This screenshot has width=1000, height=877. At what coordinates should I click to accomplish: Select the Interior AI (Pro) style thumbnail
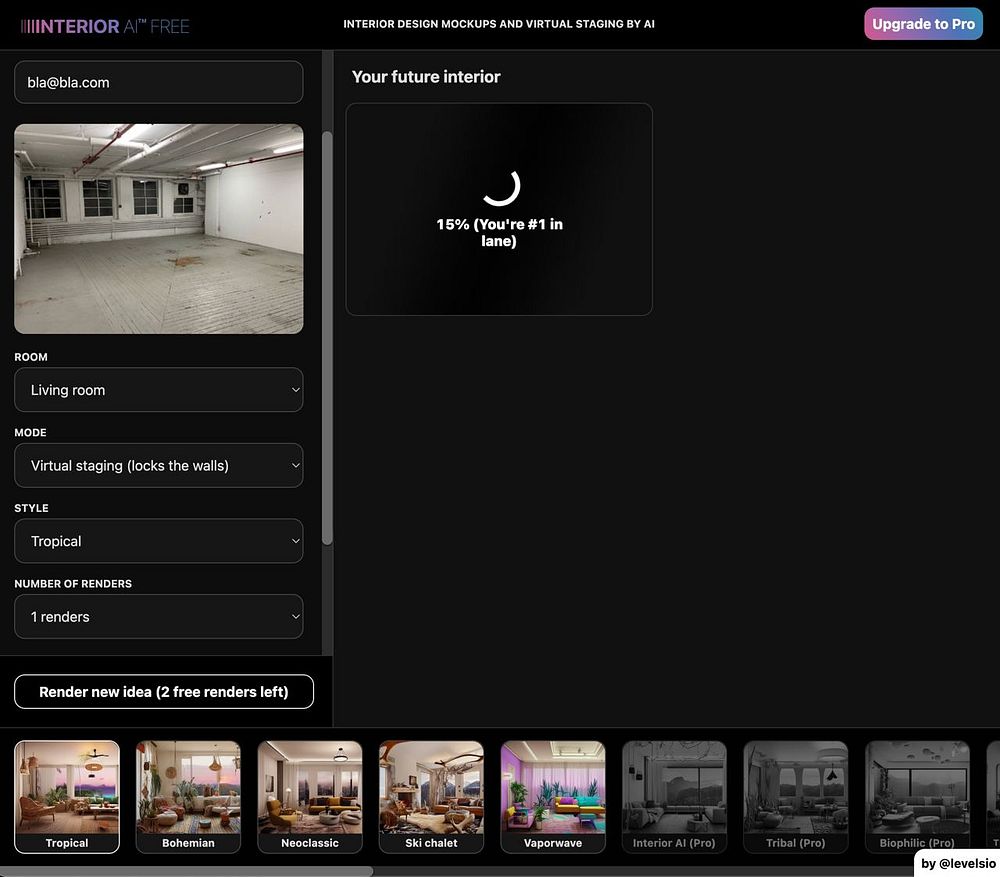(x=674, y=797)
